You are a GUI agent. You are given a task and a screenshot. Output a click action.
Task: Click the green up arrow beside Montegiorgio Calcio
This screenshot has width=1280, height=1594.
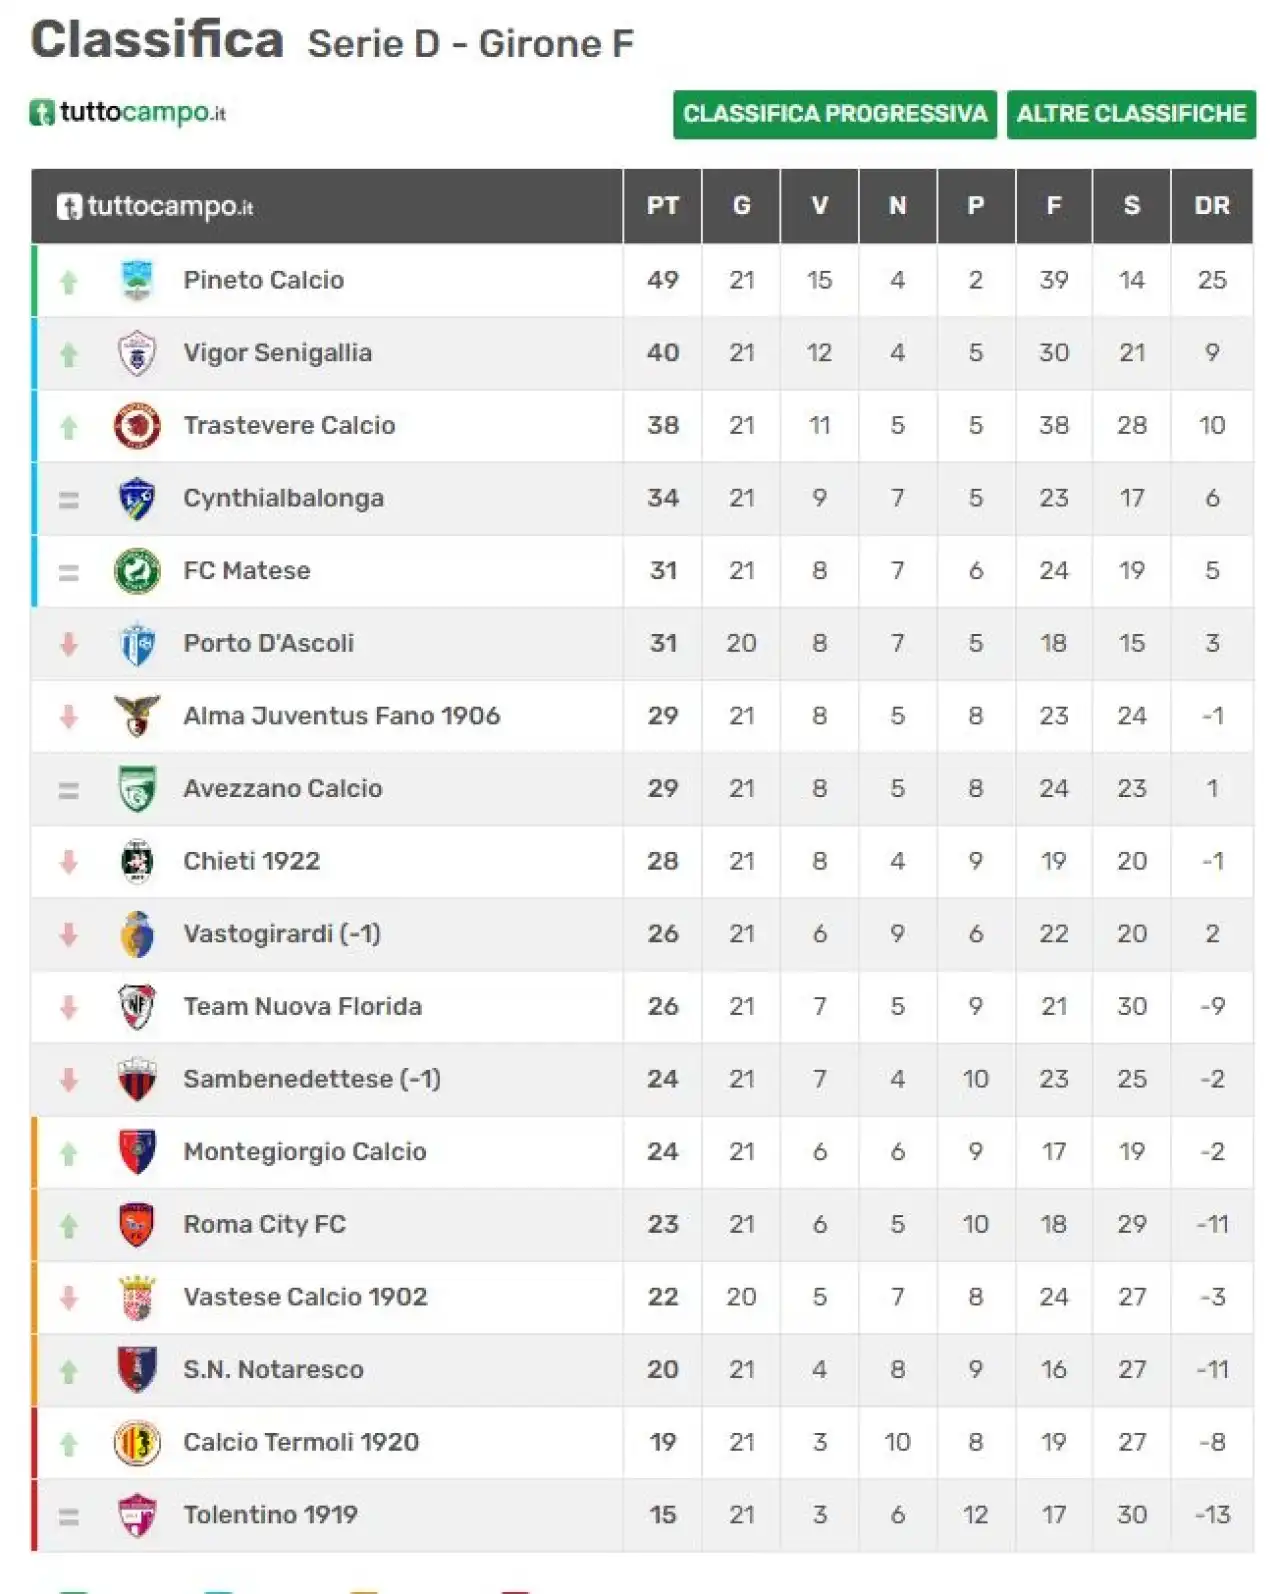[69, 1154]
